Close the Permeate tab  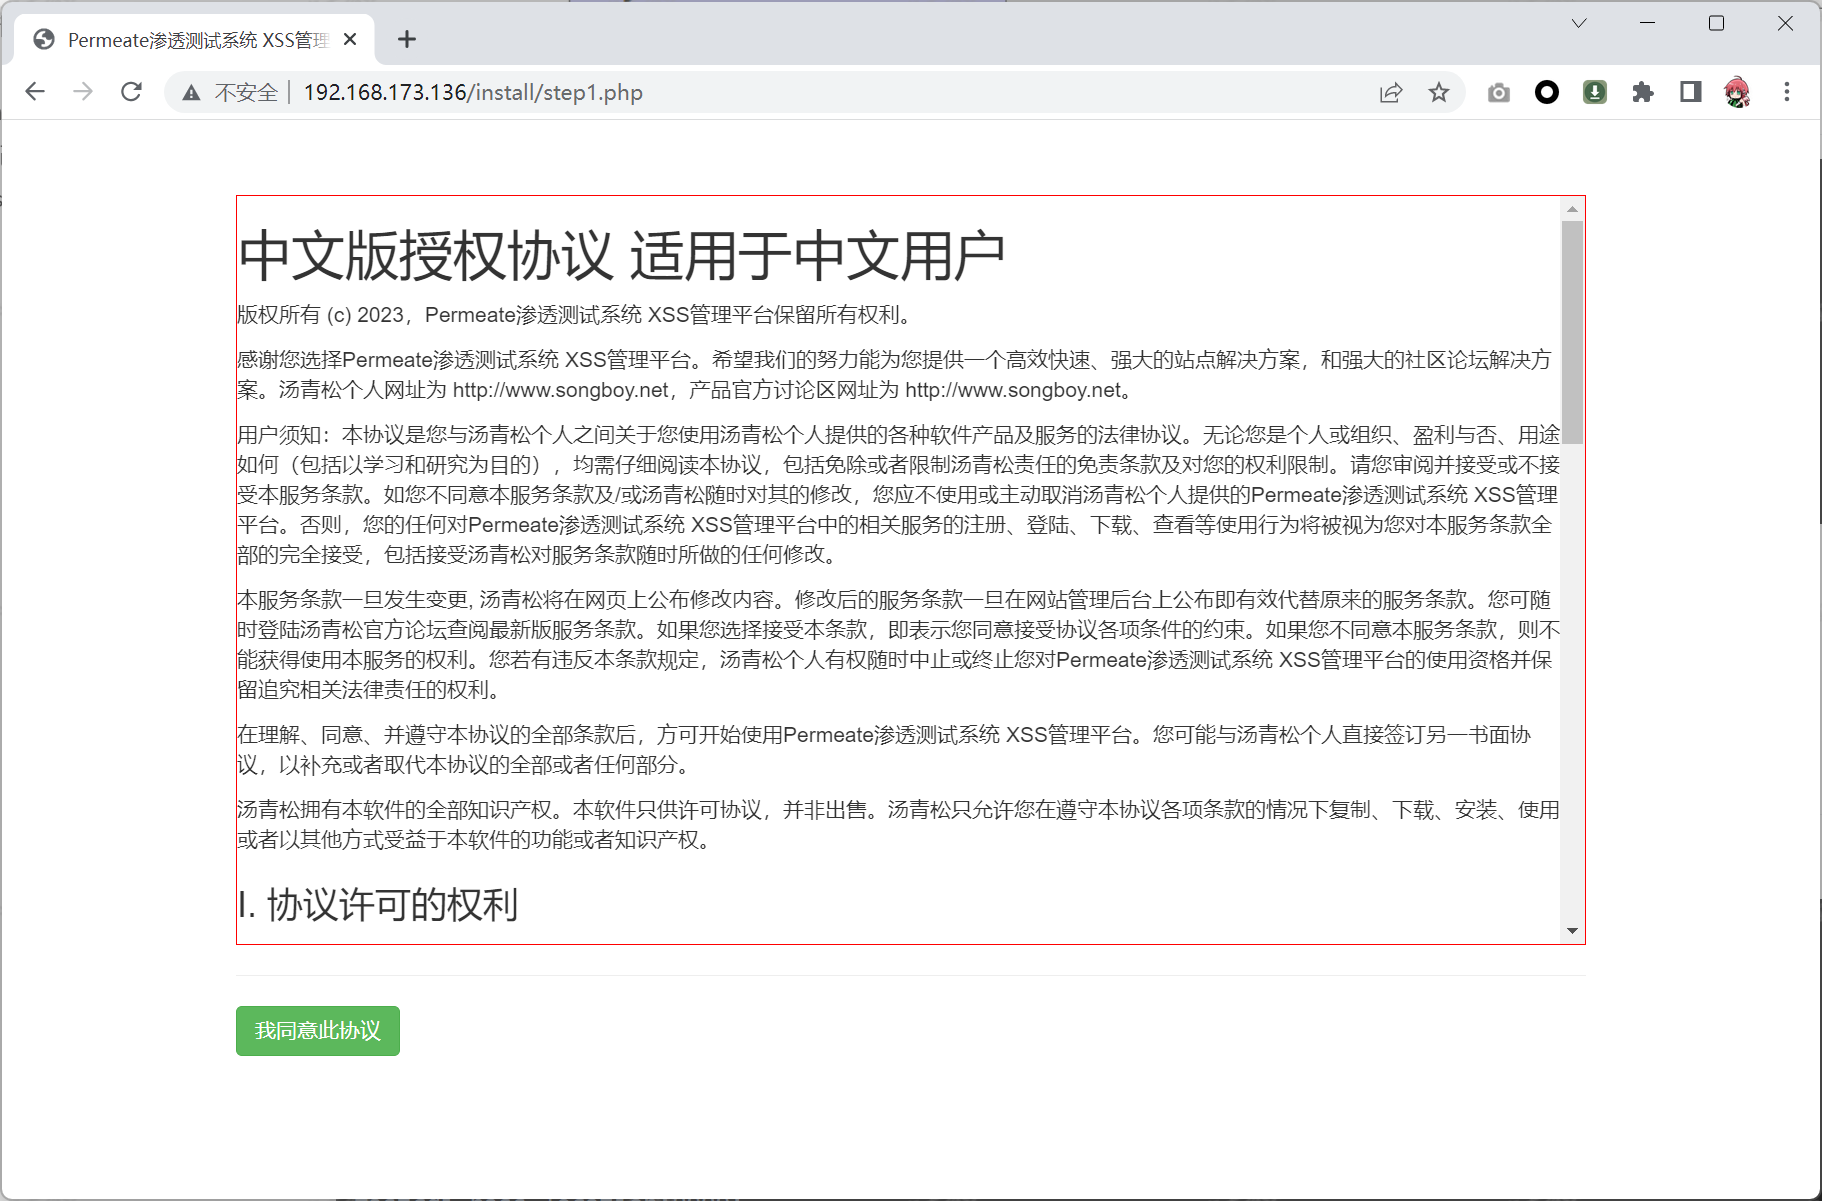coord(350,40)
